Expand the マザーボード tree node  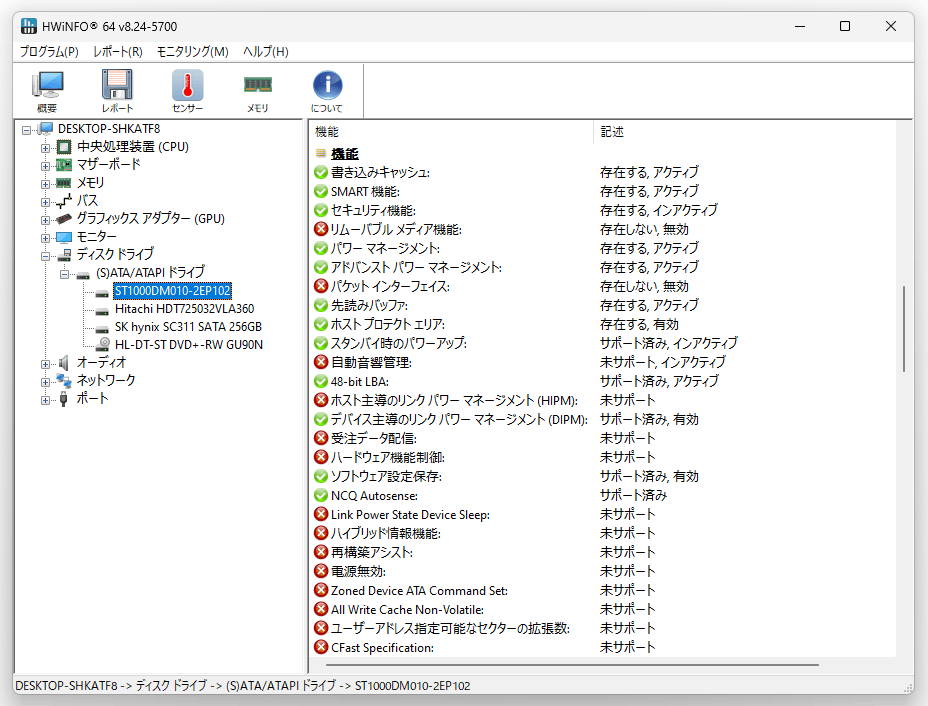pos(46,166)
